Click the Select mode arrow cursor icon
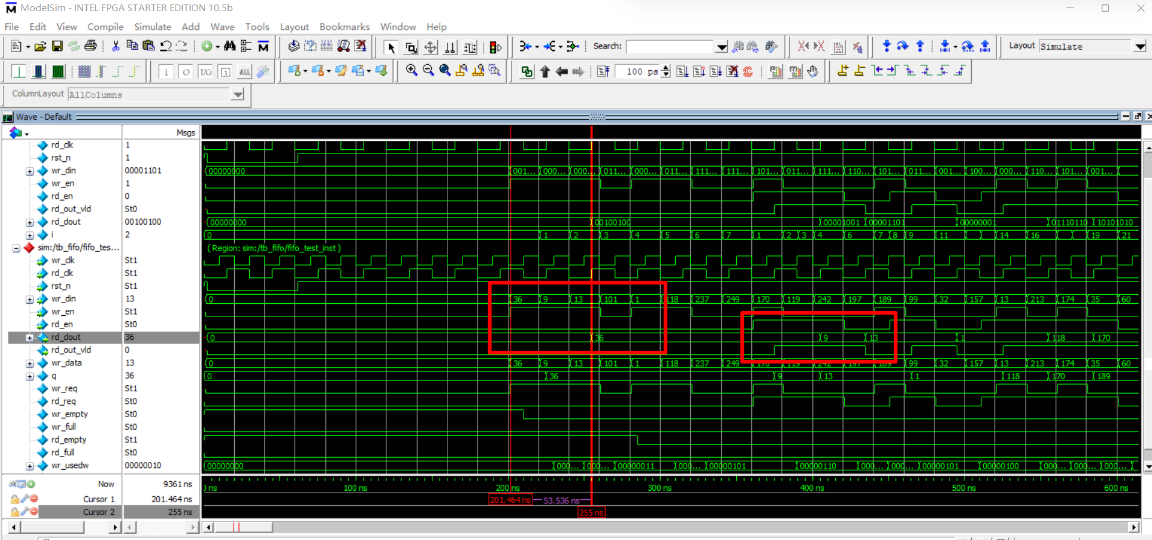Image resolution: width=1152 pixels, height=540 pixels. click(x=392, y=47)
